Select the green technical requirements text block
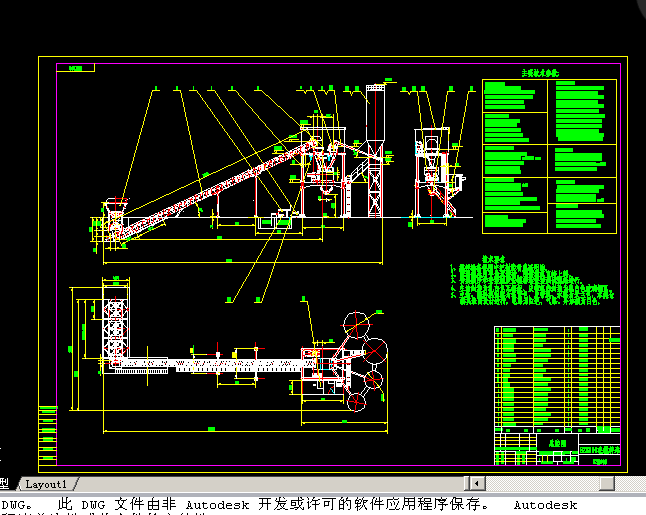 (x=532, y=281)
